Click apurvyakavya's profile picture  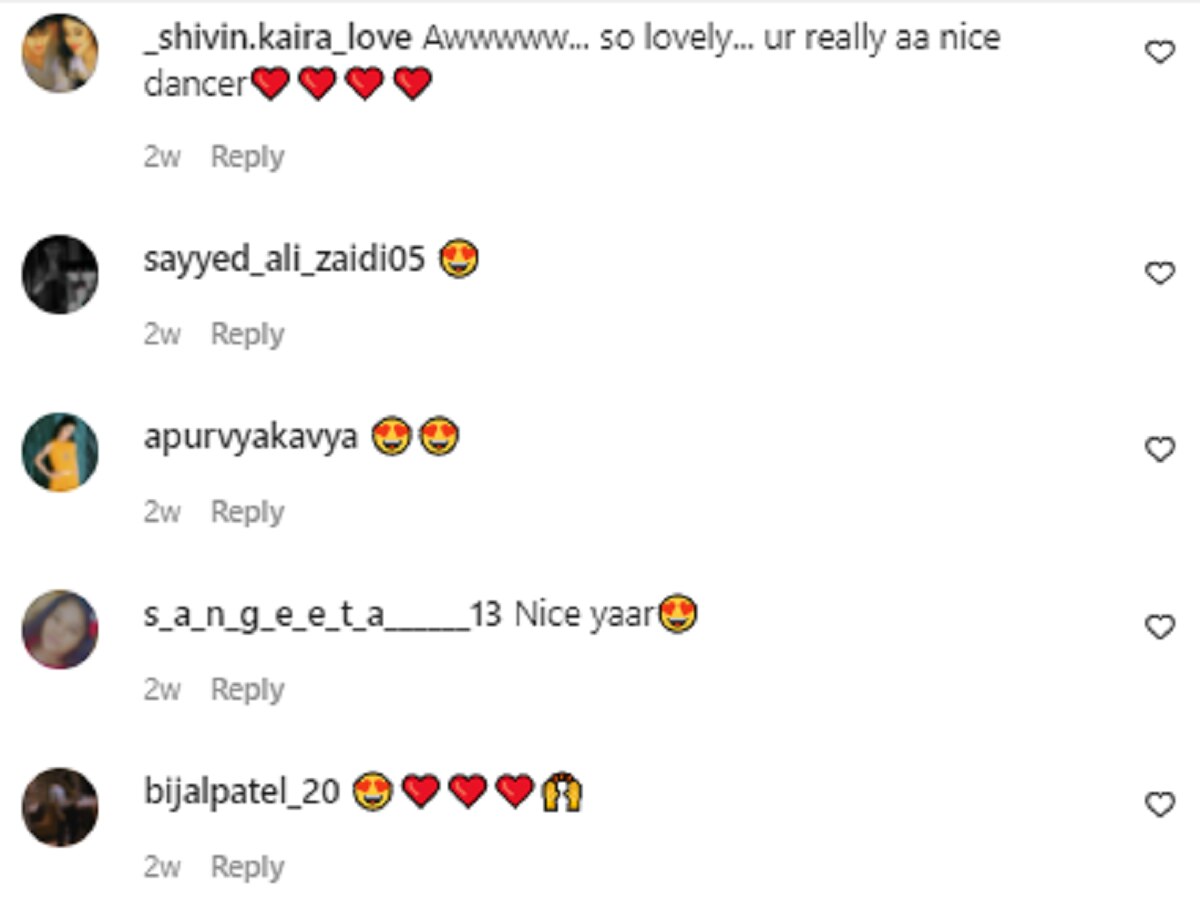coord(60,452)
